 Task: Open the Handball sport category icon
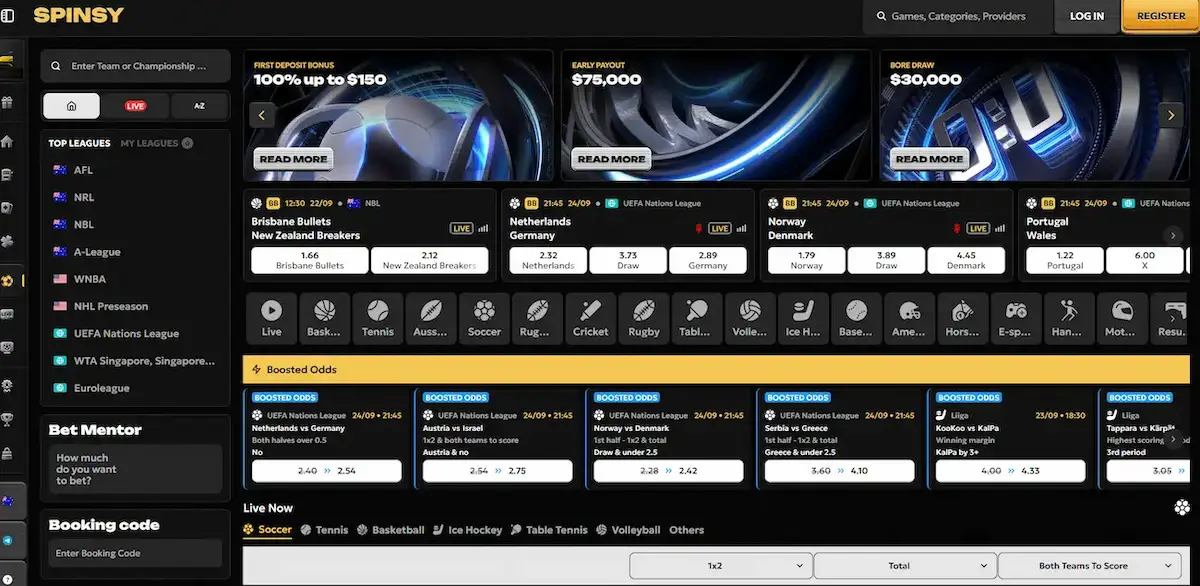(x=1069, y=318)
